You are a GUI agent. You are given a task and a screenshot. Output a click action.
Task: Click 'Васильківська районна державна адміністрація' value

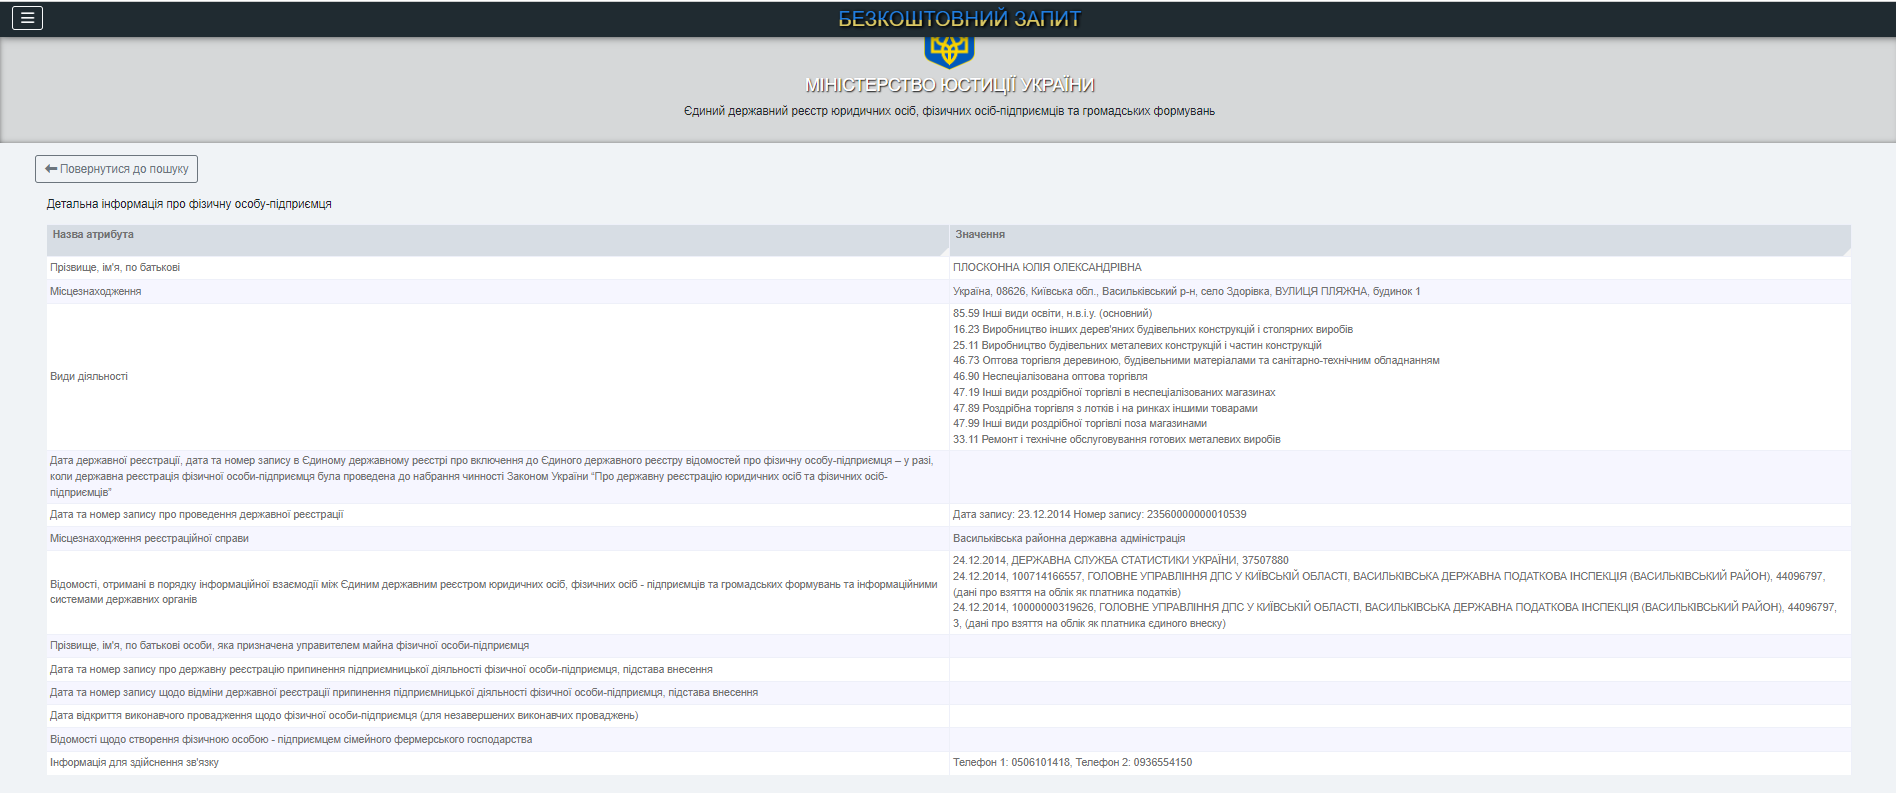pyautogui.click(x=1068, y=539)
